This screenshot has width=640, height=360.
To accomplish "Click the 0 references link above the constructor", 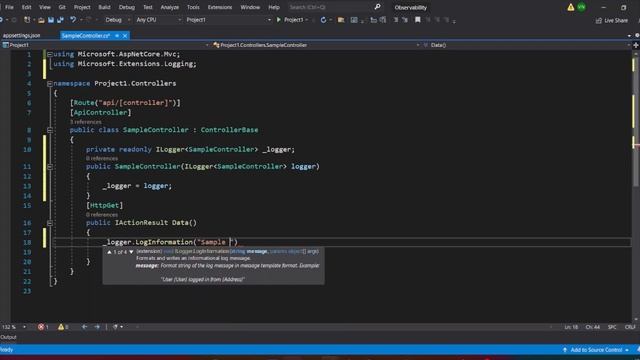I will click(102, 158).
